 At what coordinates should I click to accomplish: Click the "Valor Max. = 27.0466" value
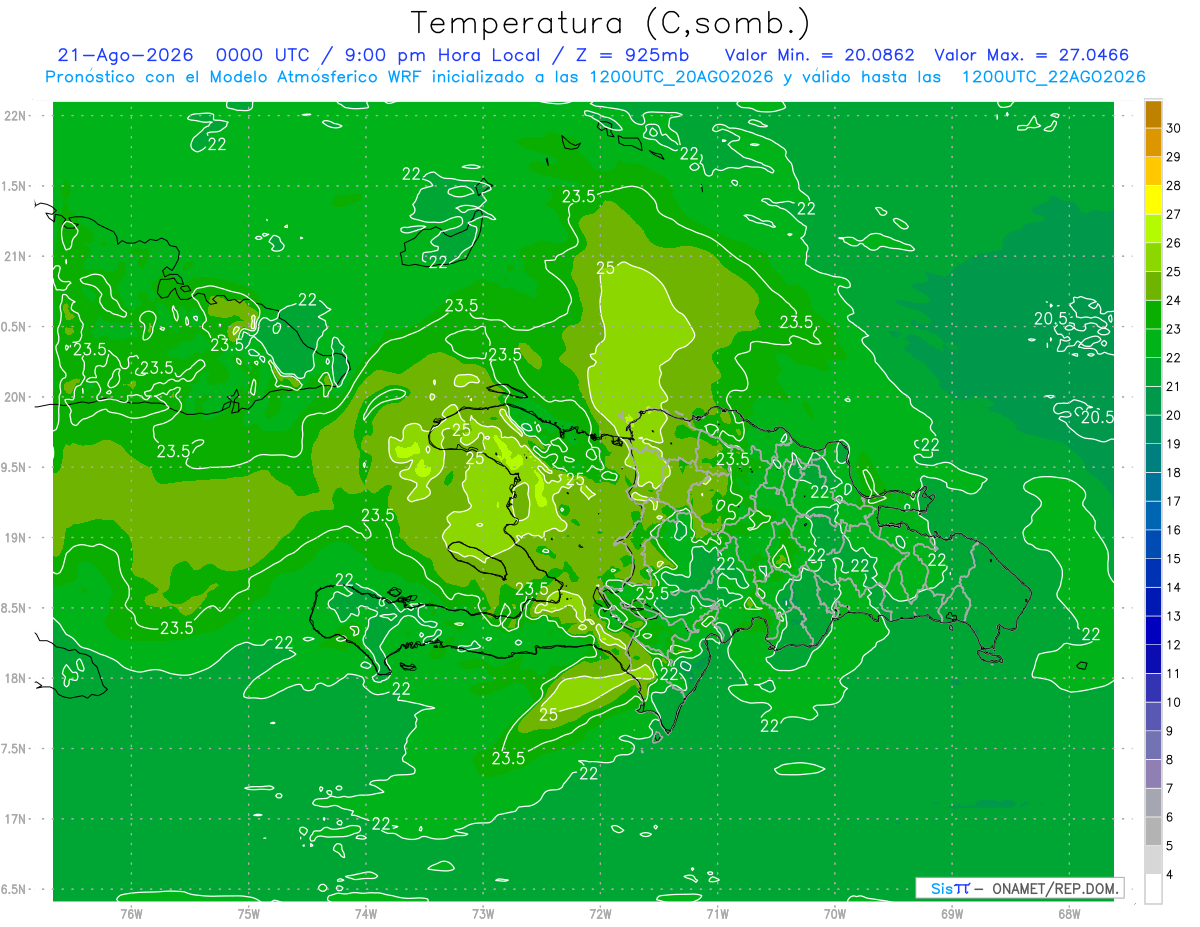coord(1032,55)
